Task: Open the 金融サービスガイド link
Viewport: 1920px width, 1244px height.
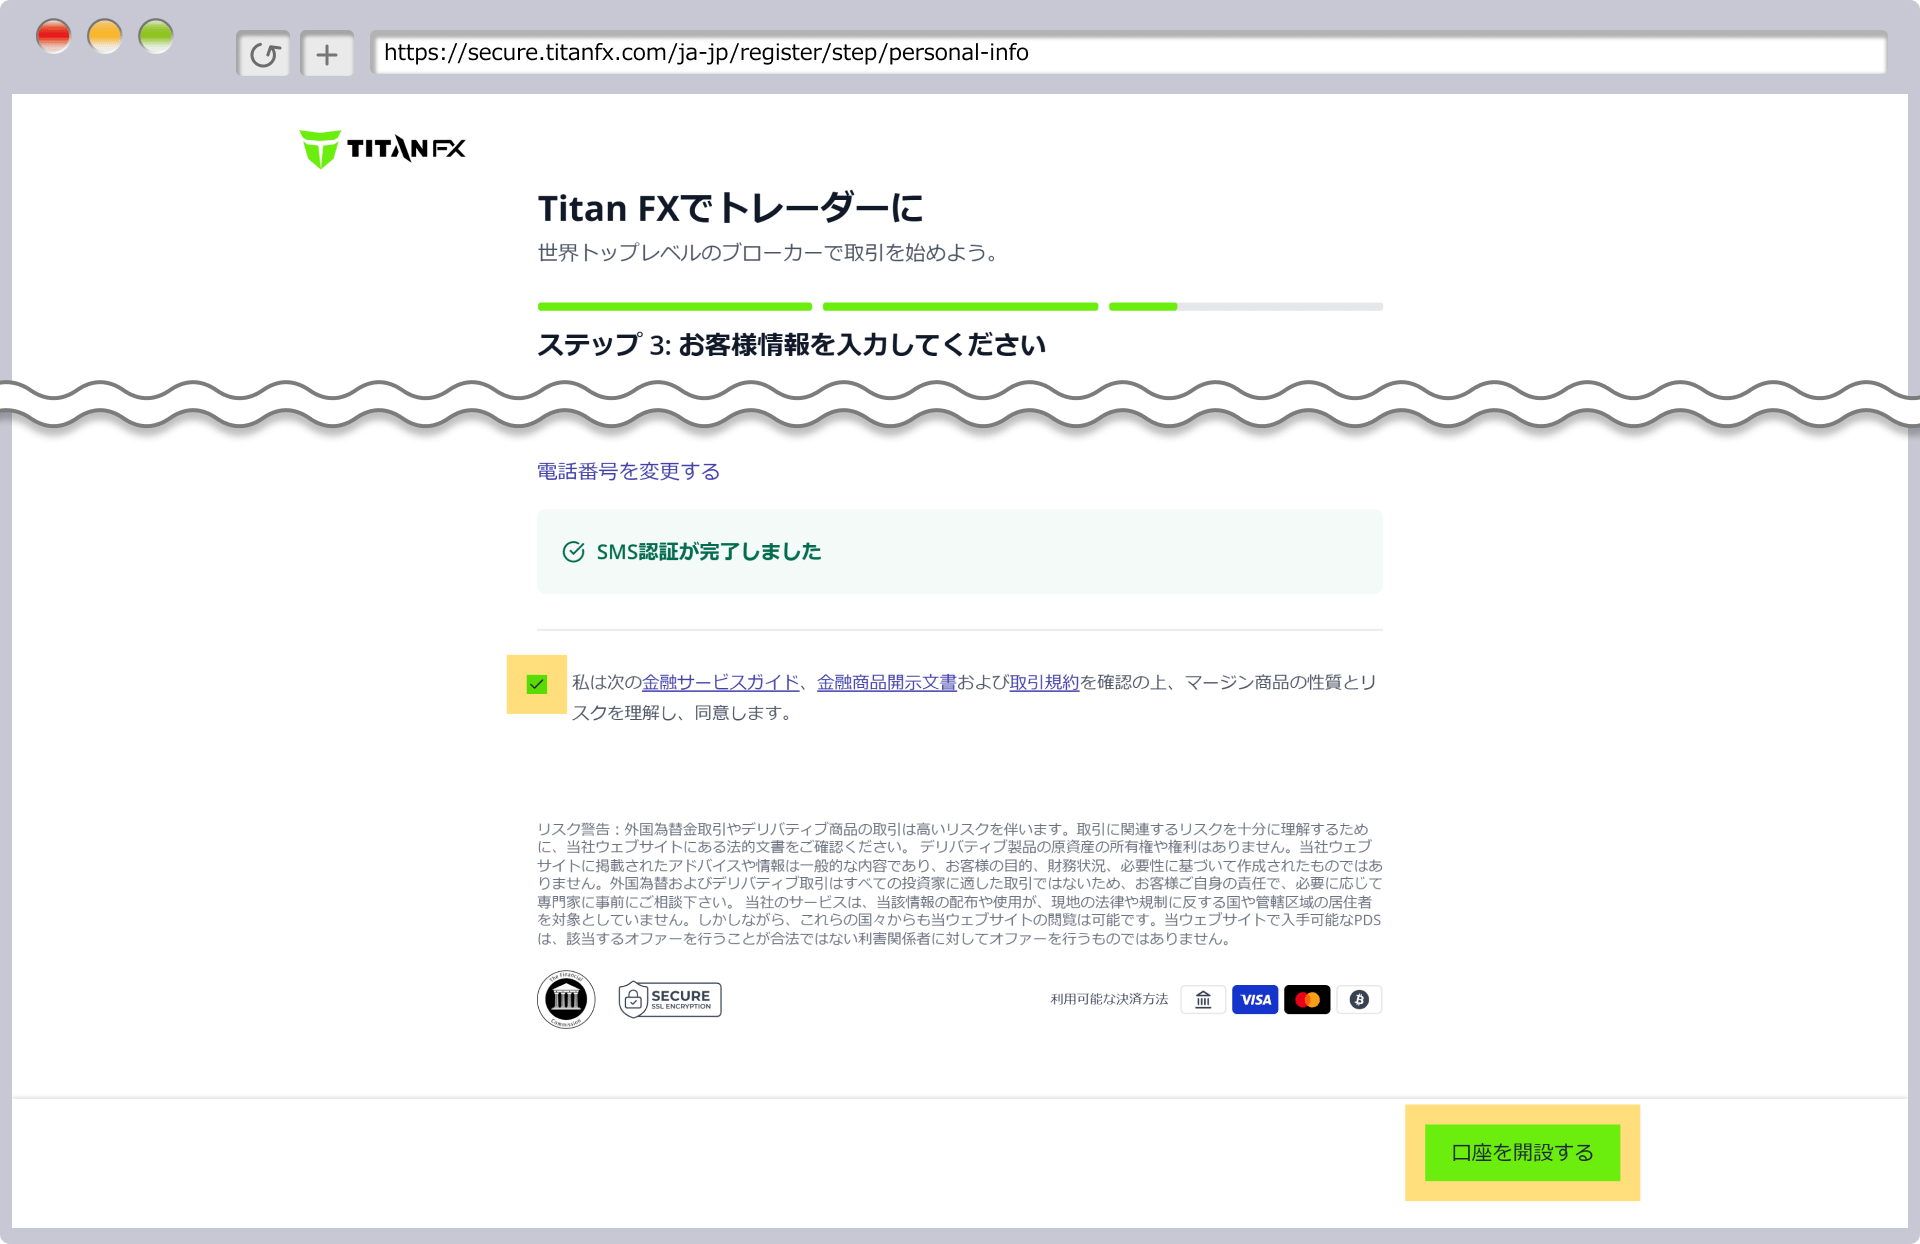Action: [720, 682]
